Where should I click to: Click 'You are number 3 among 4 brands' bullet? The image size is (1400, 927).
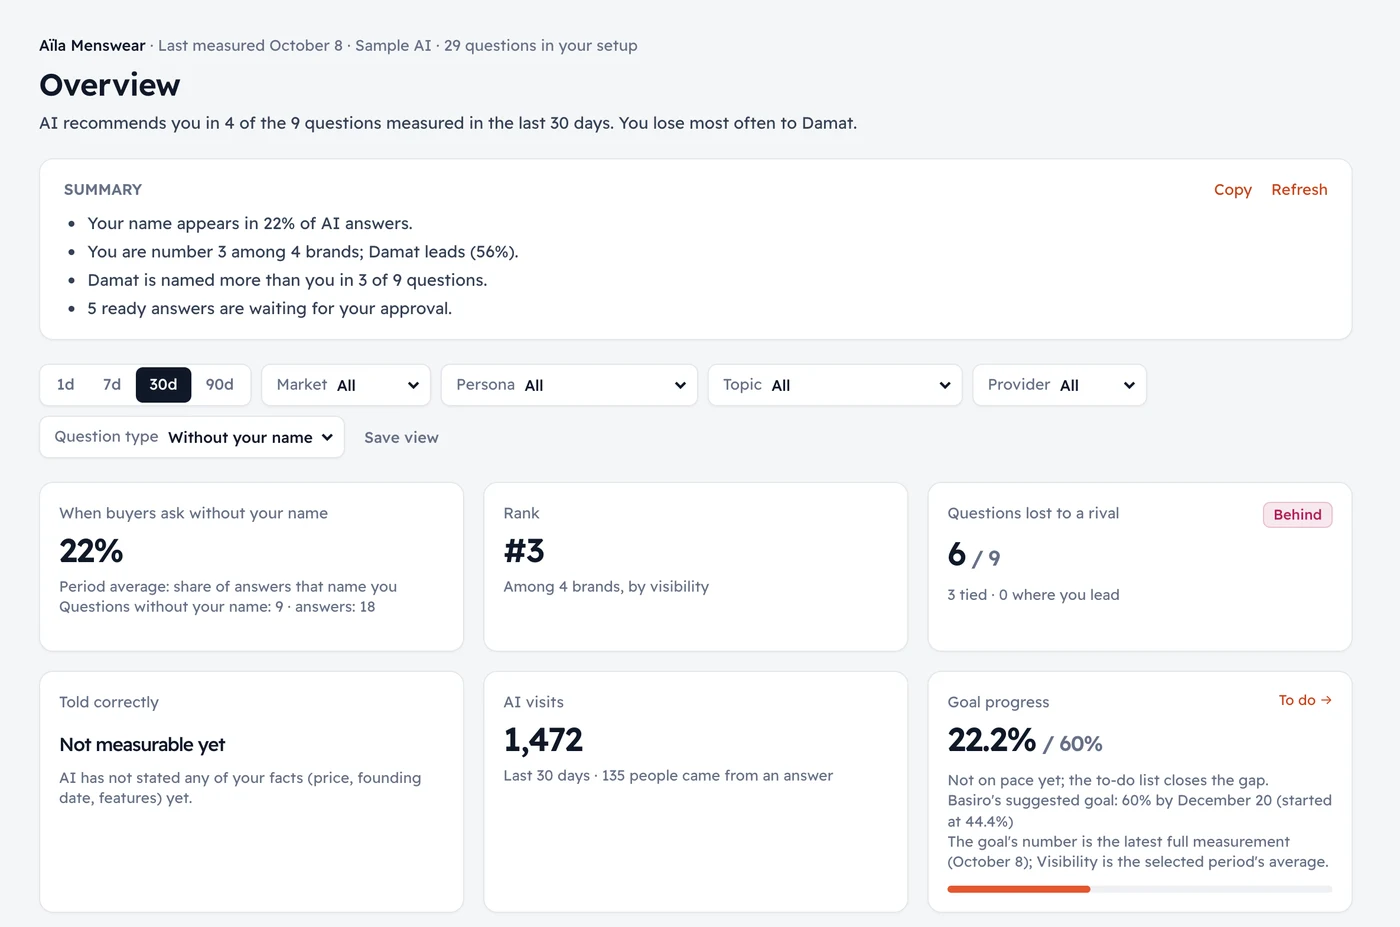pos(303,252)
